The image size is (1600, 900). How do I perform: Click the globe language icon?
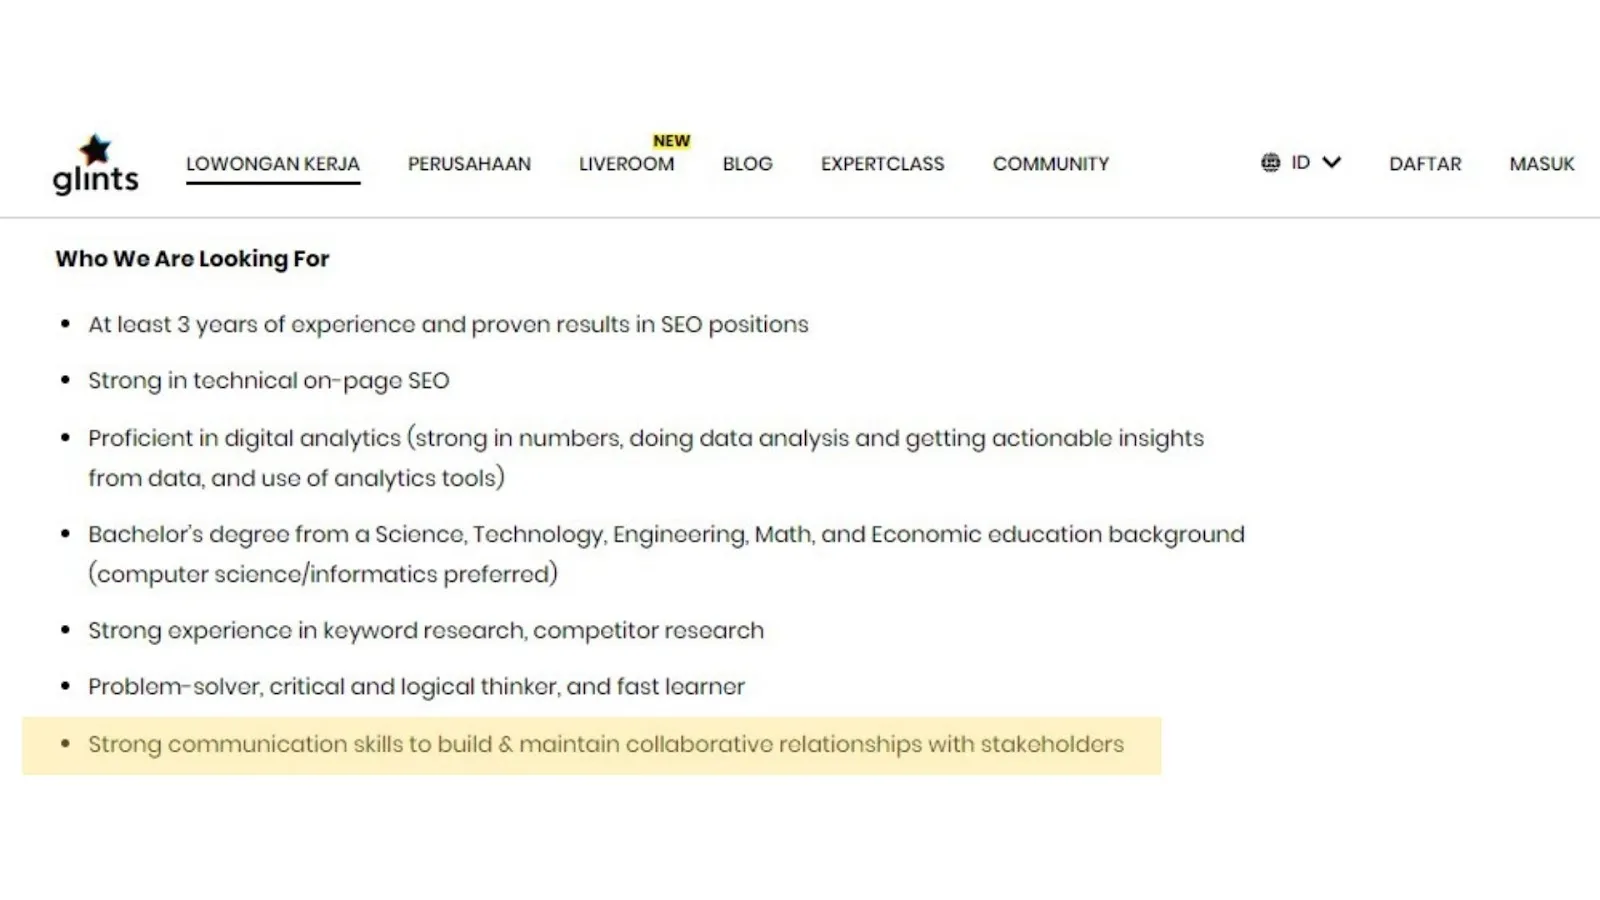click(x=1271, y=162)
